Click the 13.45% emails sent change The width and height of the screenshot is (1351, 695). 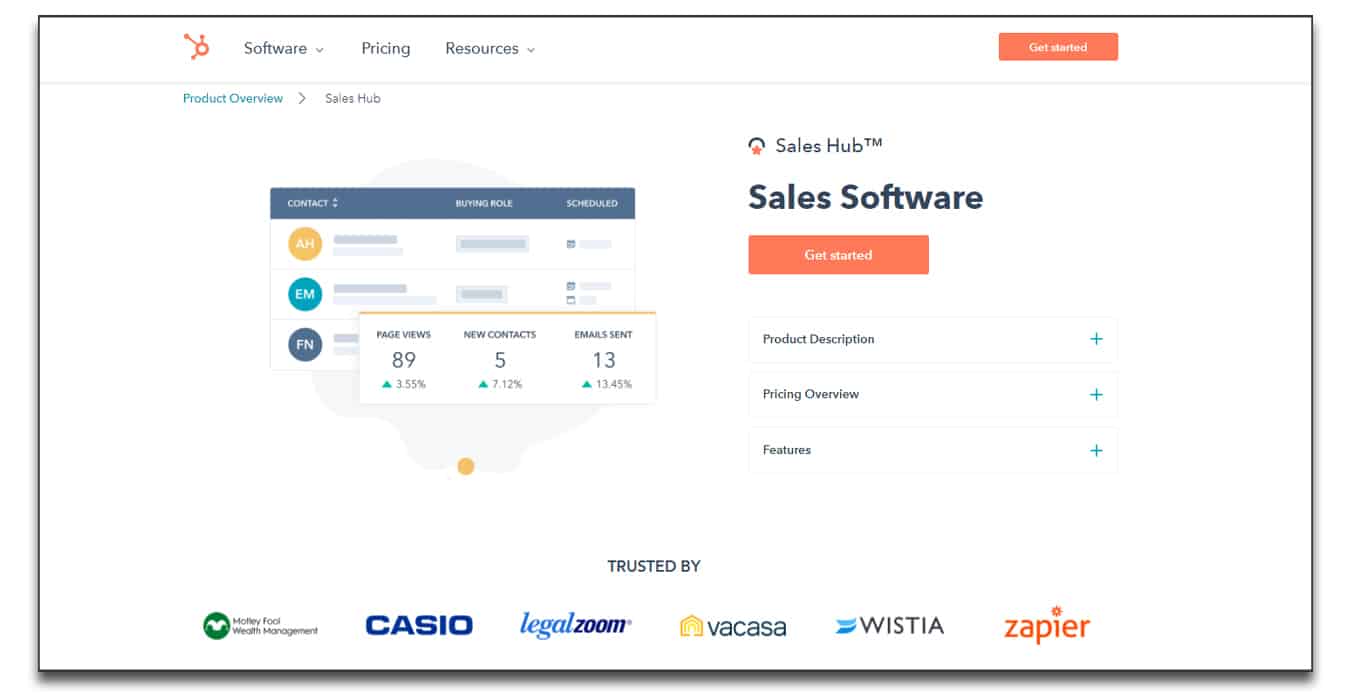pyautogui.click(x=606, y=384)
